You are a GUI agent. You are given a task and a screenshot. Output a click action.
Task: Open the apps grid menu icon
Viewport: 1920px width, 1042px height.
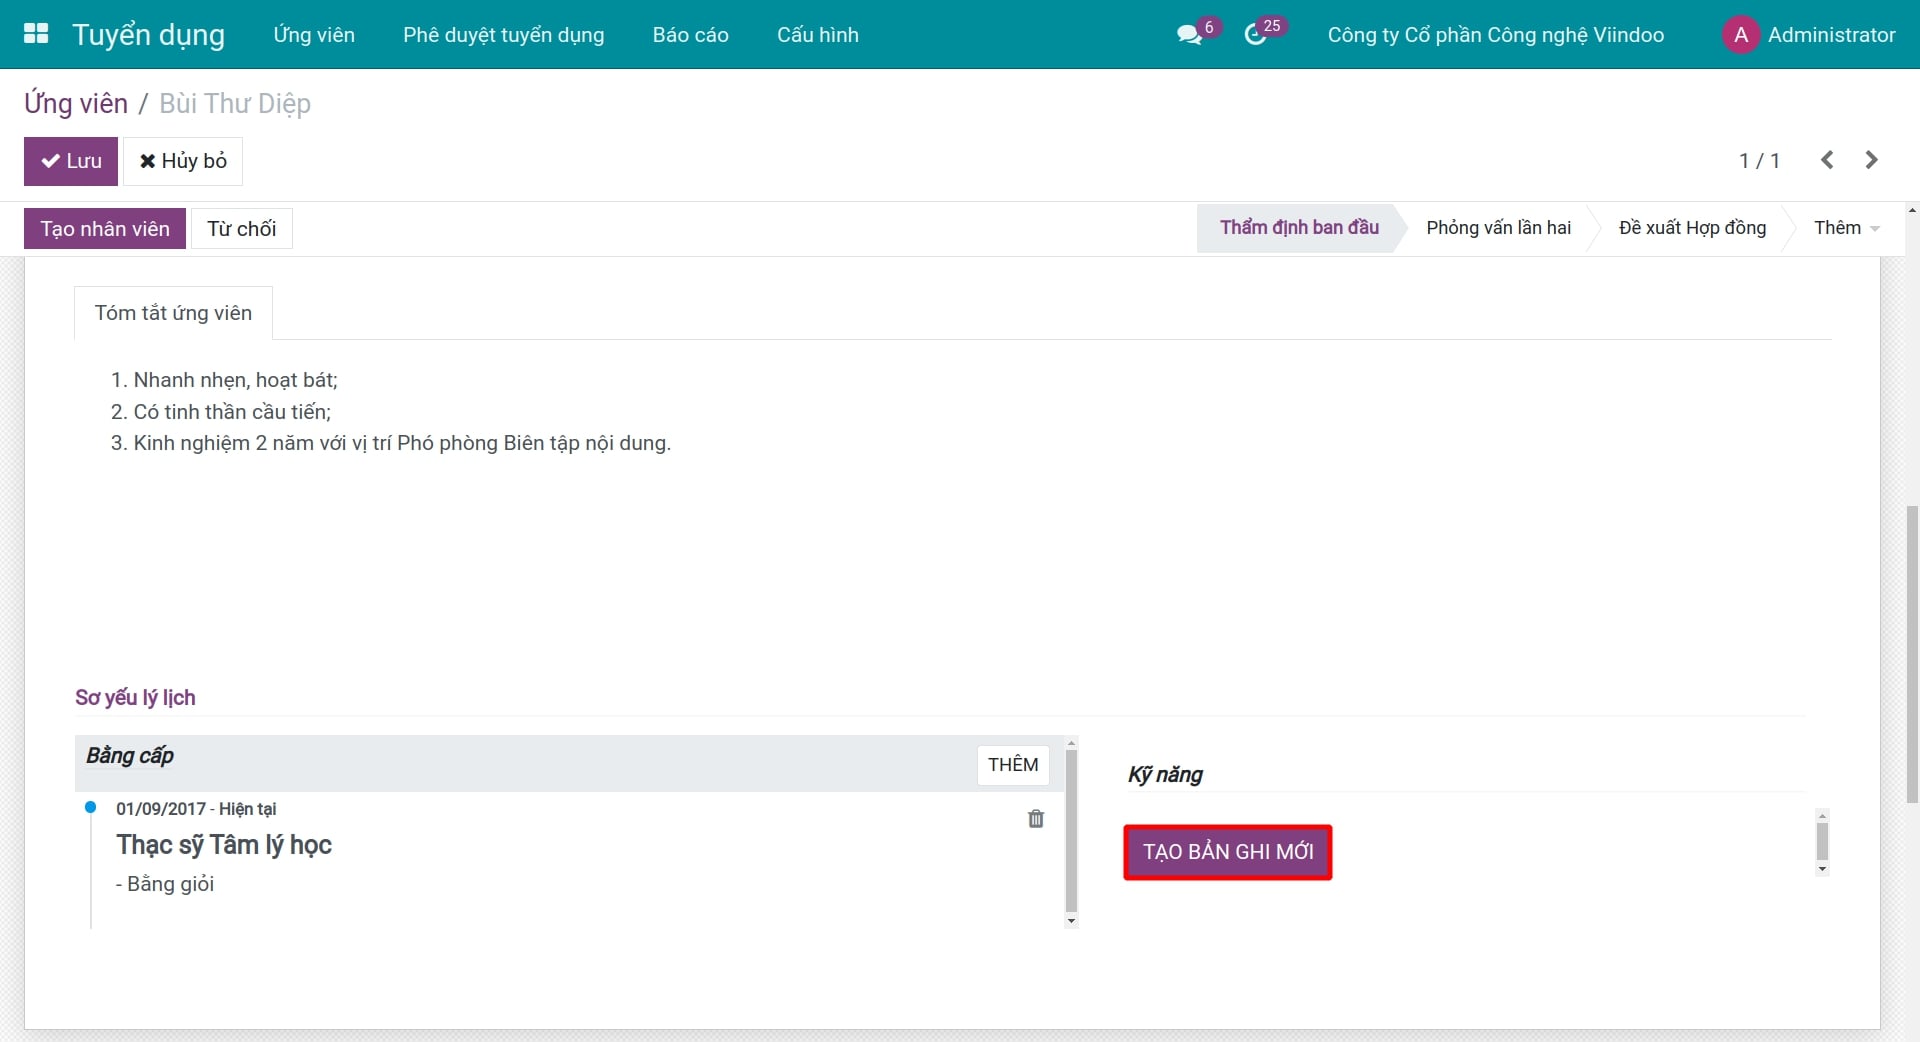point(36,34)
